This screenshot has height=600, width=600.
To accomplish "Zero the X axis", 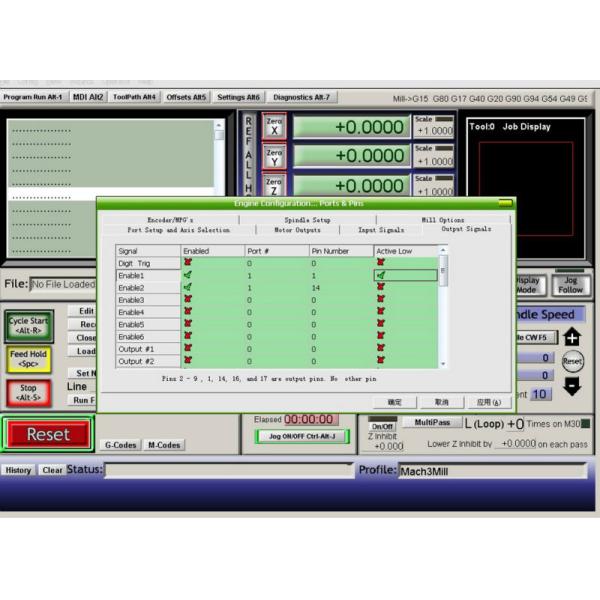I will coord(275,126).
